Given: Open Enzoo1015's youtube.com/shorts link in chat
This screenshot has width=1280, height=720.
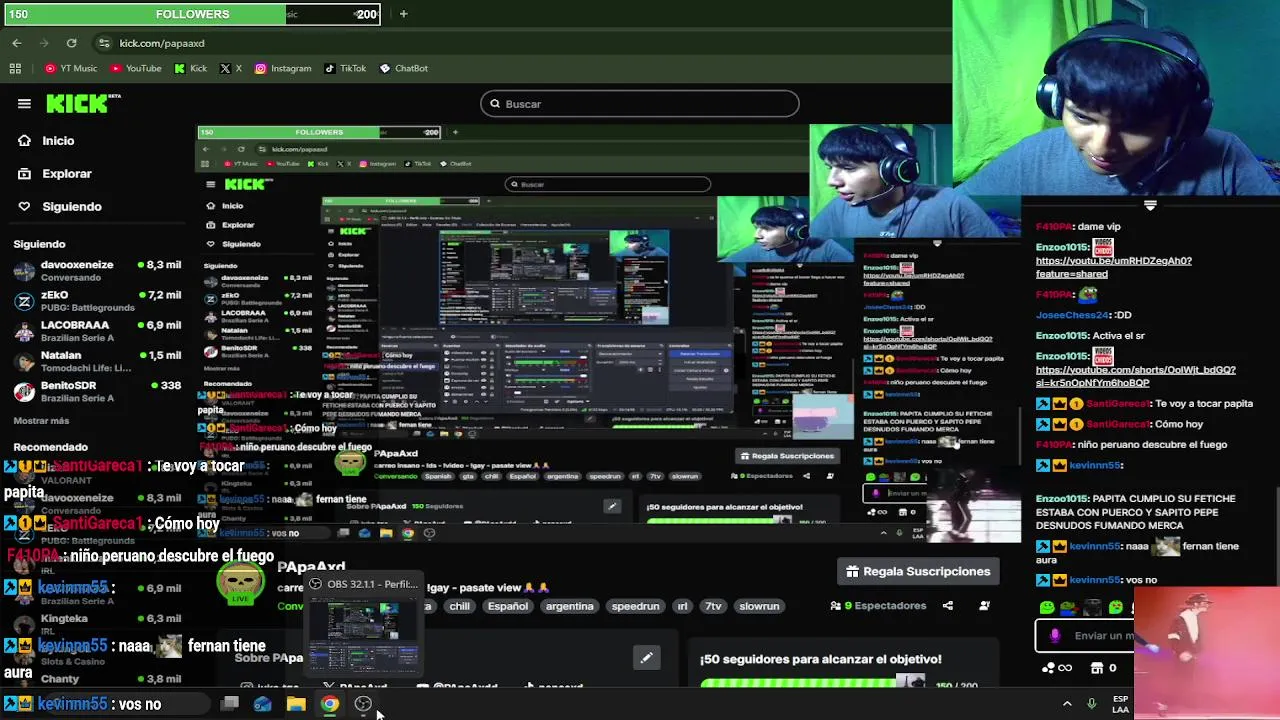Looking at the screenshot, I should 1135,376.
